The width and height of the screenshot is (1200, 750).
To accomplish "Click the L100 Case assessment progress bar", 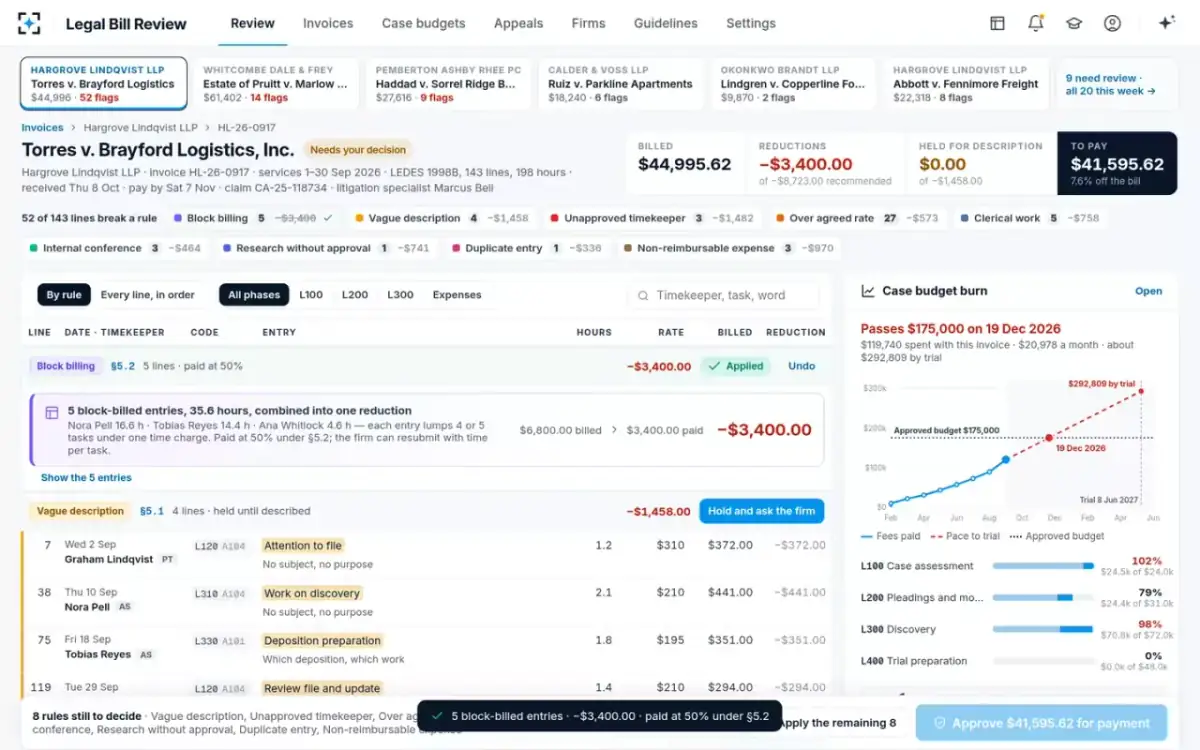I will [1043, 566].
